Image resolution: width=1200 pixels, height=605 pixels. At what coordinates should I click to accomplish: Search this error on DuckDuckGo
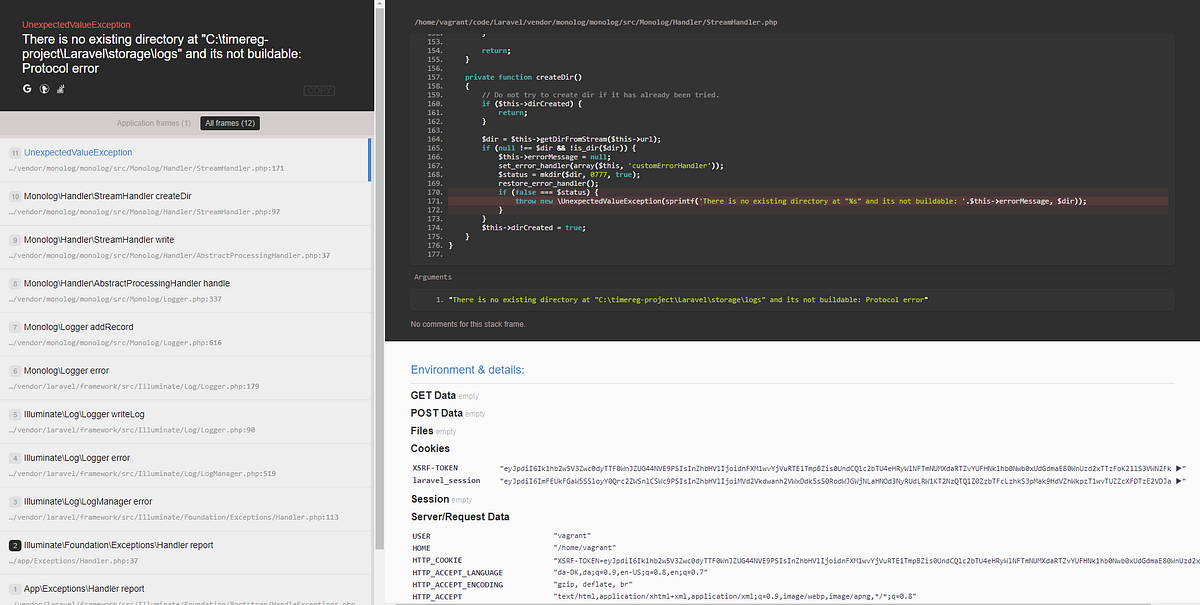click(x=43, y=89)
